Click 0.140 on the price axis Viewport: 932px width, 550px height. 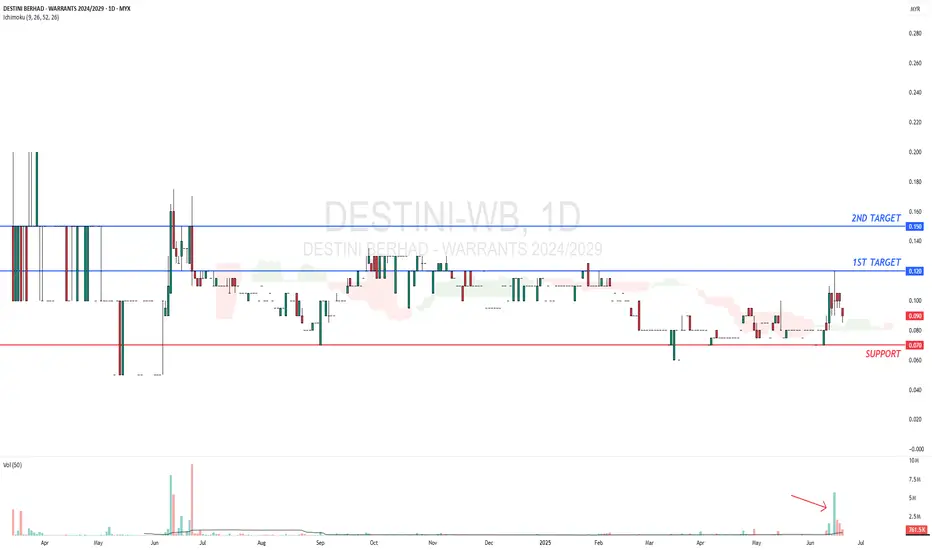point(915,241)
